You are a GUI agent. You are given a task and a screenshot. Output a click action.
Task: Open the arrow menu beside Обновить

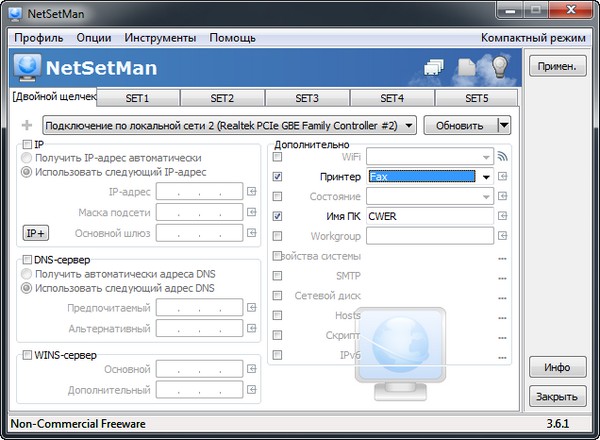point(504,126)
